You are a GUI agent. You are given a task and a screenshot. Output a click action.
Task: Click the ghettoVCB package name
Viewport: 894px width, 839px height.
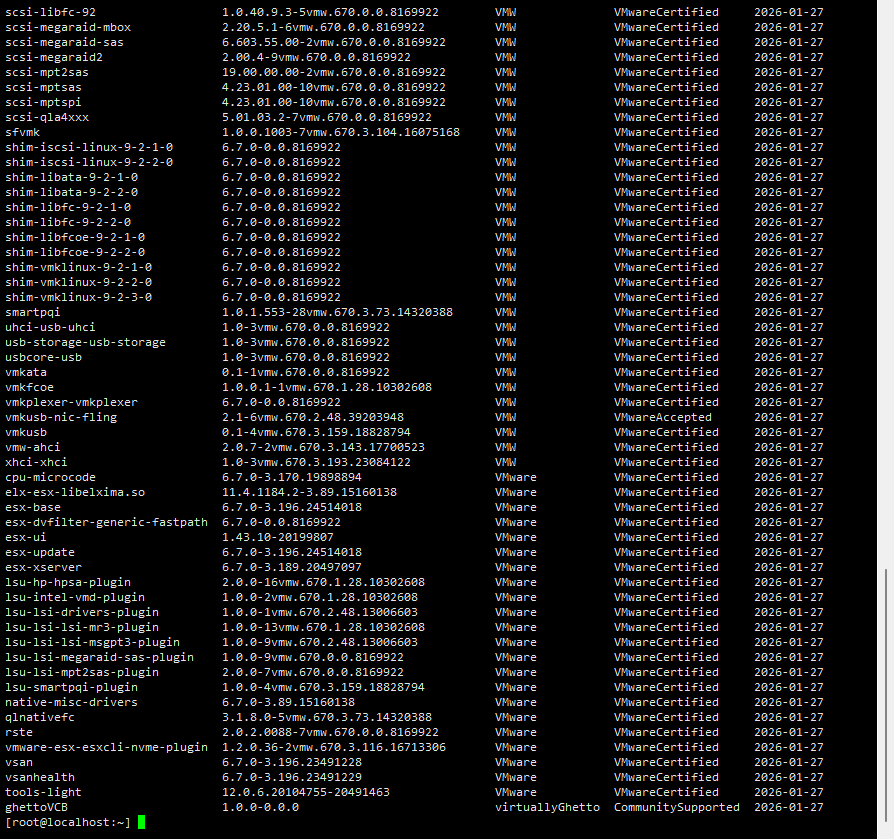[x=36, y=807]
